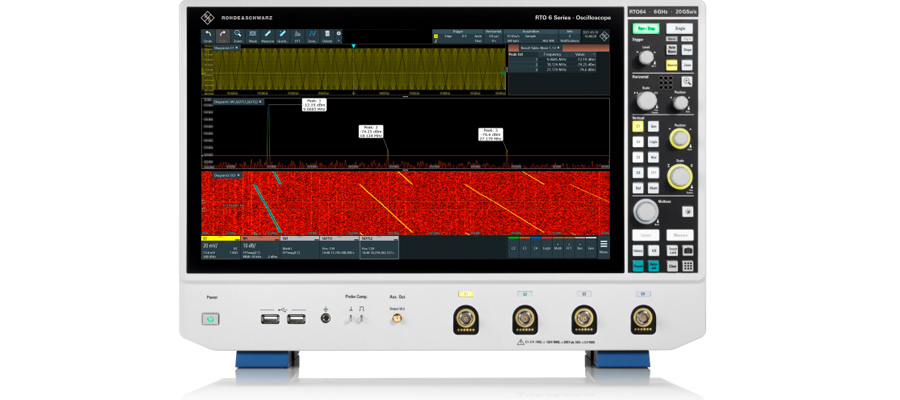Click the Delete trash icon
The height and width of the screenshot is (400, 900).
(x=327, y=35)
